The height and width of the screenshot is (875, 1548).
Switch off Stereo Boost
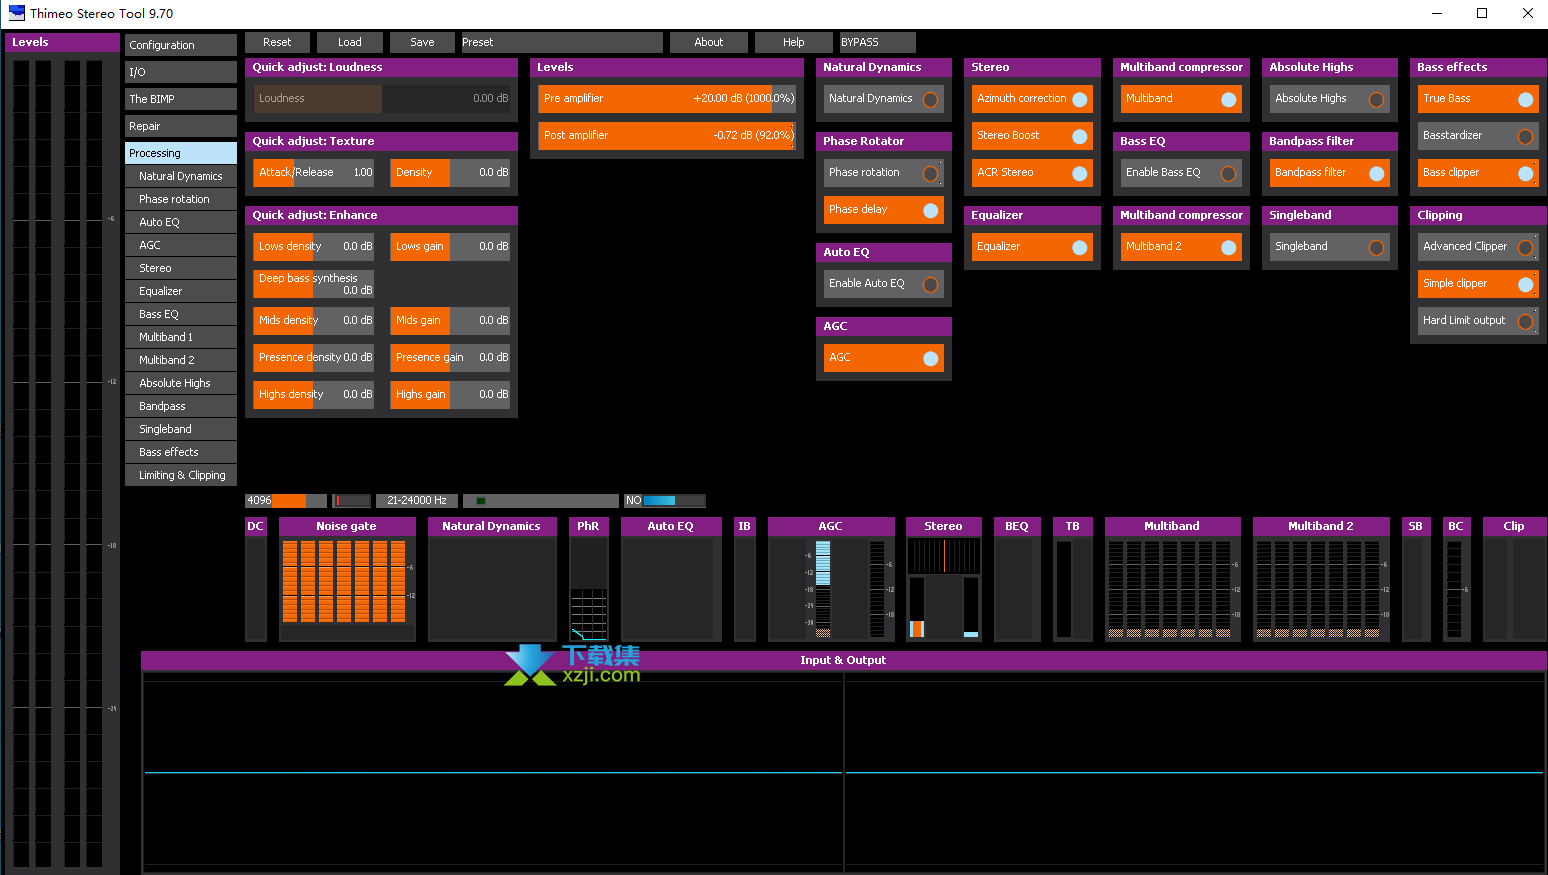pos(1032,136)
